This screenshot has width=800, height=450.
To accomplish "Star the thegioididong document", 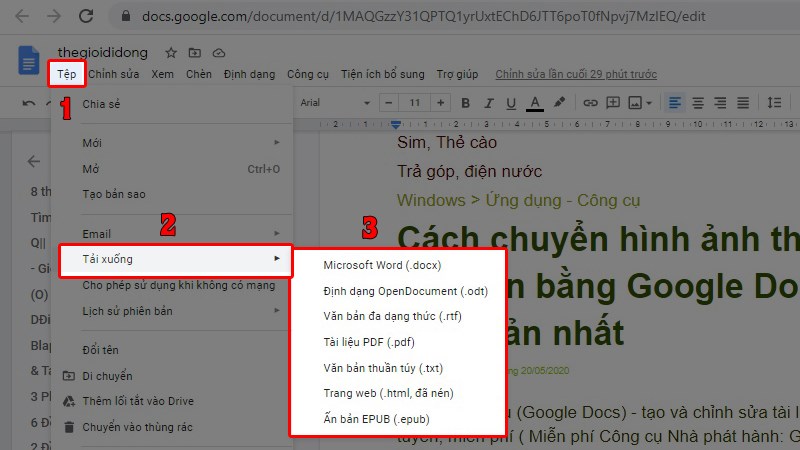I will click(171, 53).
